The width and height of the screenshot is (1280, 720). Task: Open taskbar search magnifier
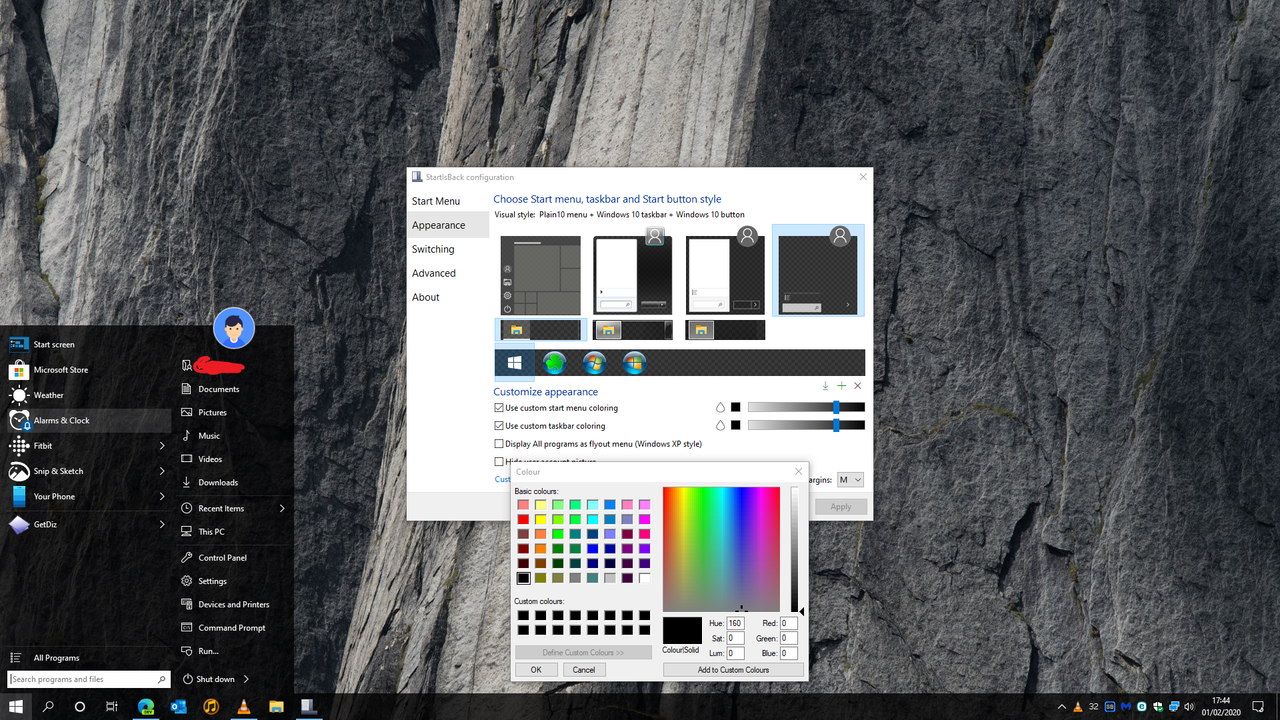coord(48,706)
